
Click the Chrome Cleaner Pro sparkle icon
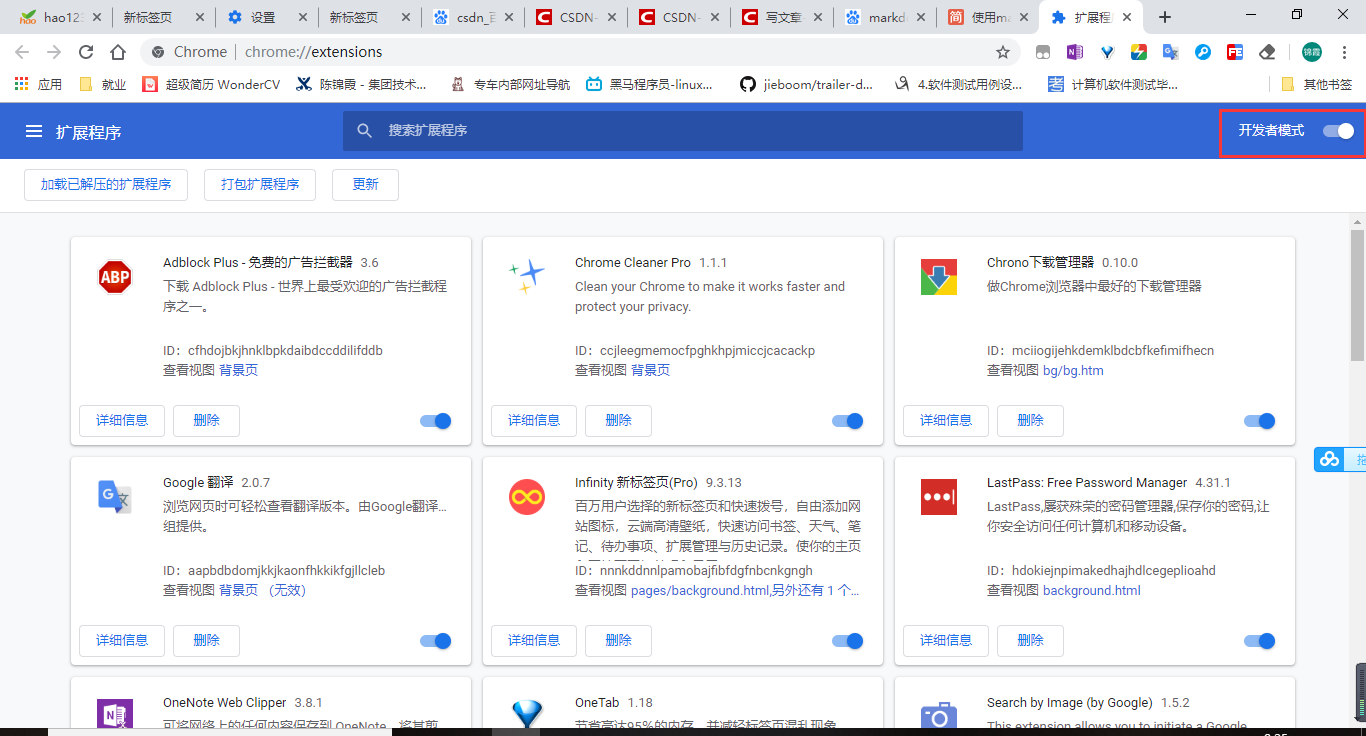point(527,277)
